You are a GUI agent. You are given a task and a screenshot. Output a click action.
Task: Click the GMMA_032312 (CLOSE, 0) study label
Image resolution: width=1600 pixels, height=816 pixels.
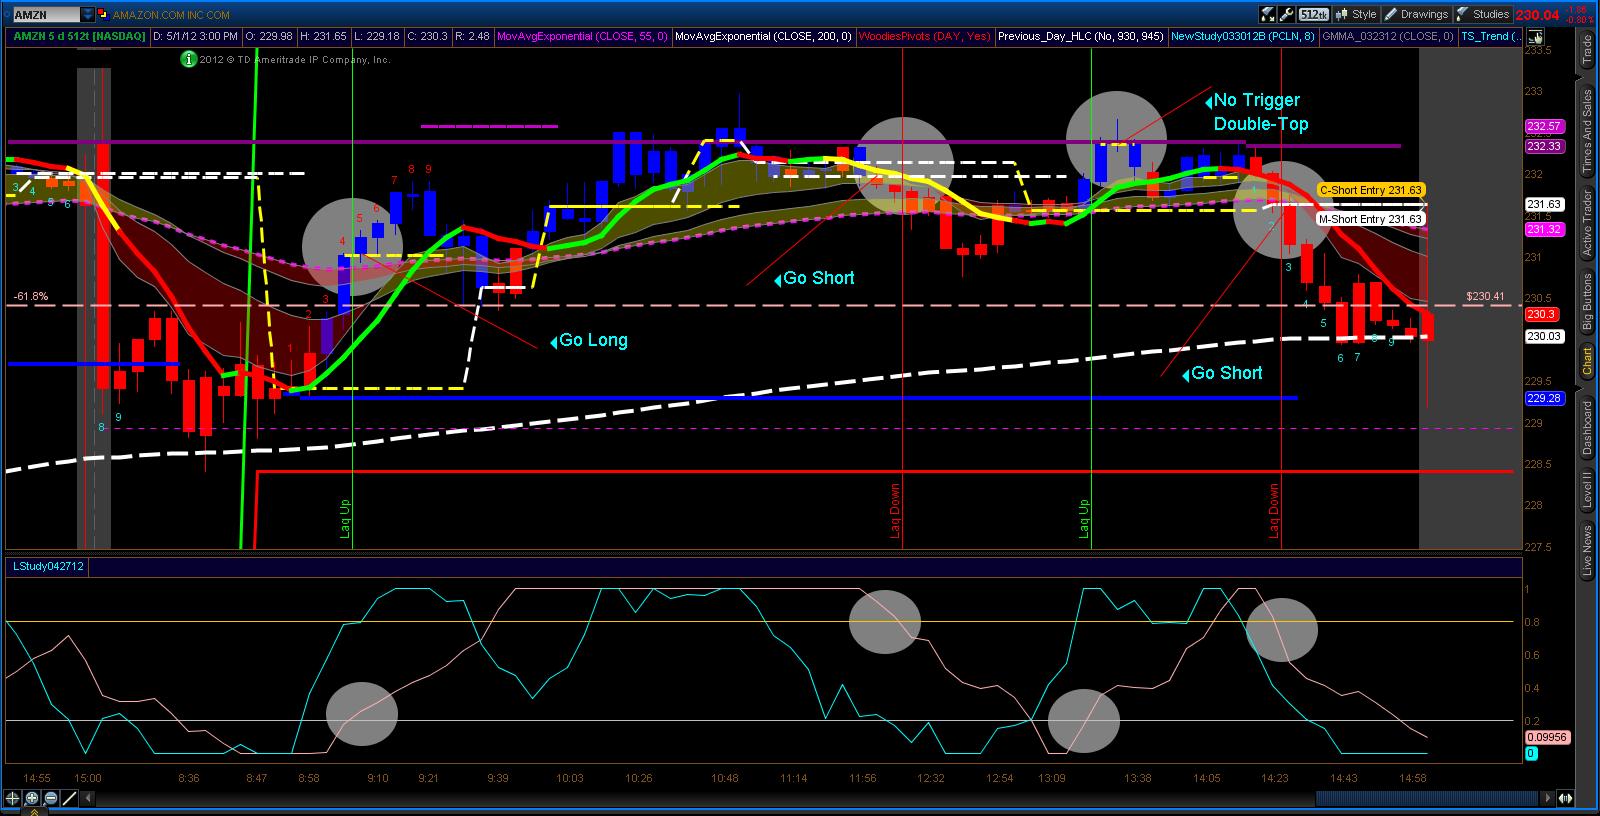[x=1388, y=37]
